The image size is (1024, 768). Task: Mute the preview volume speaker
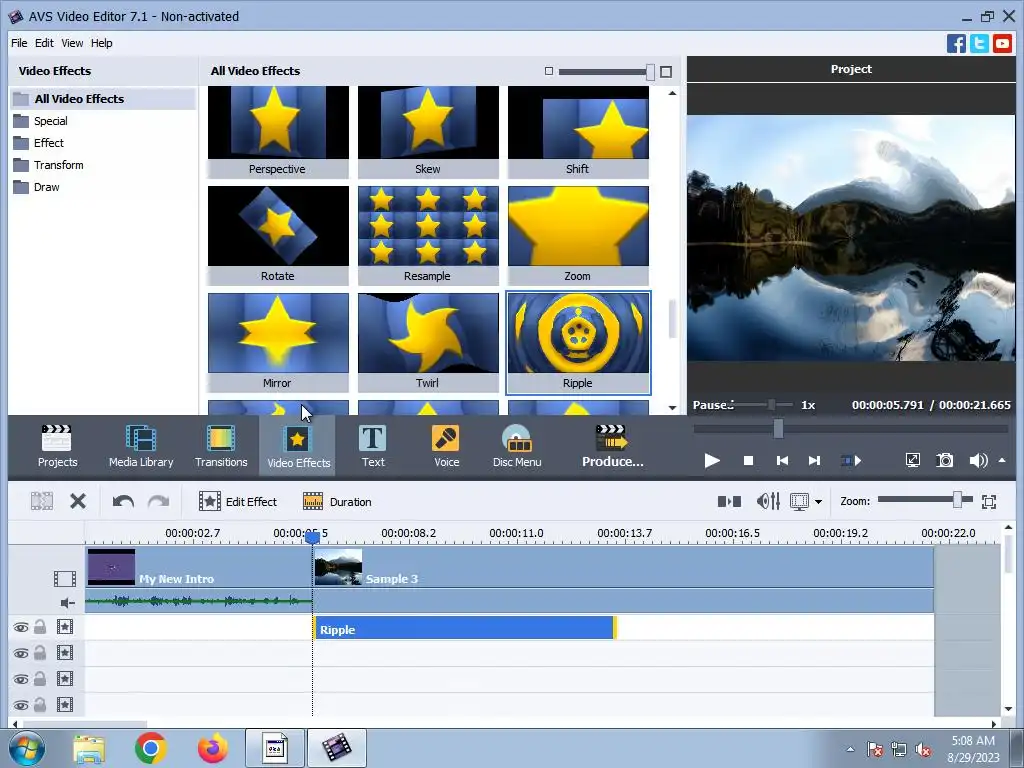coord(978,461)
